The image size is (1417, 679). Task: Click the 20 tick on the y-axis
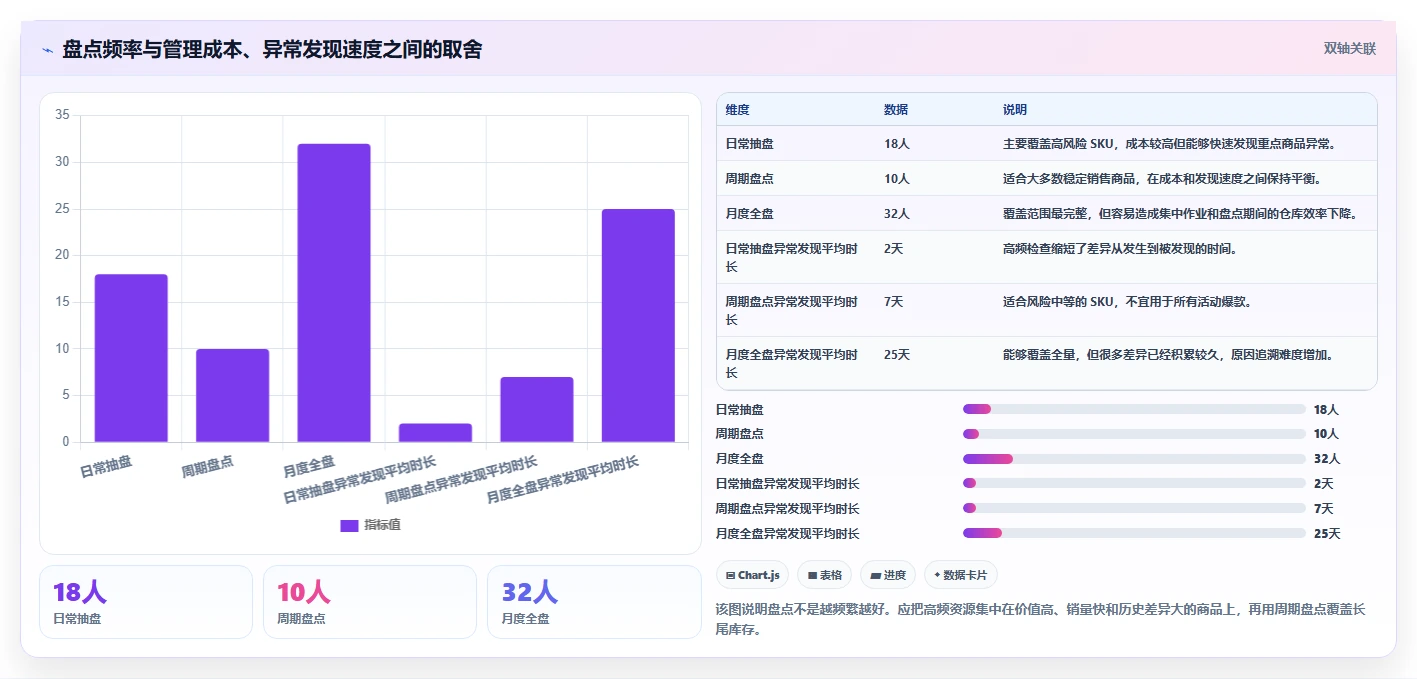coord(62,255)
